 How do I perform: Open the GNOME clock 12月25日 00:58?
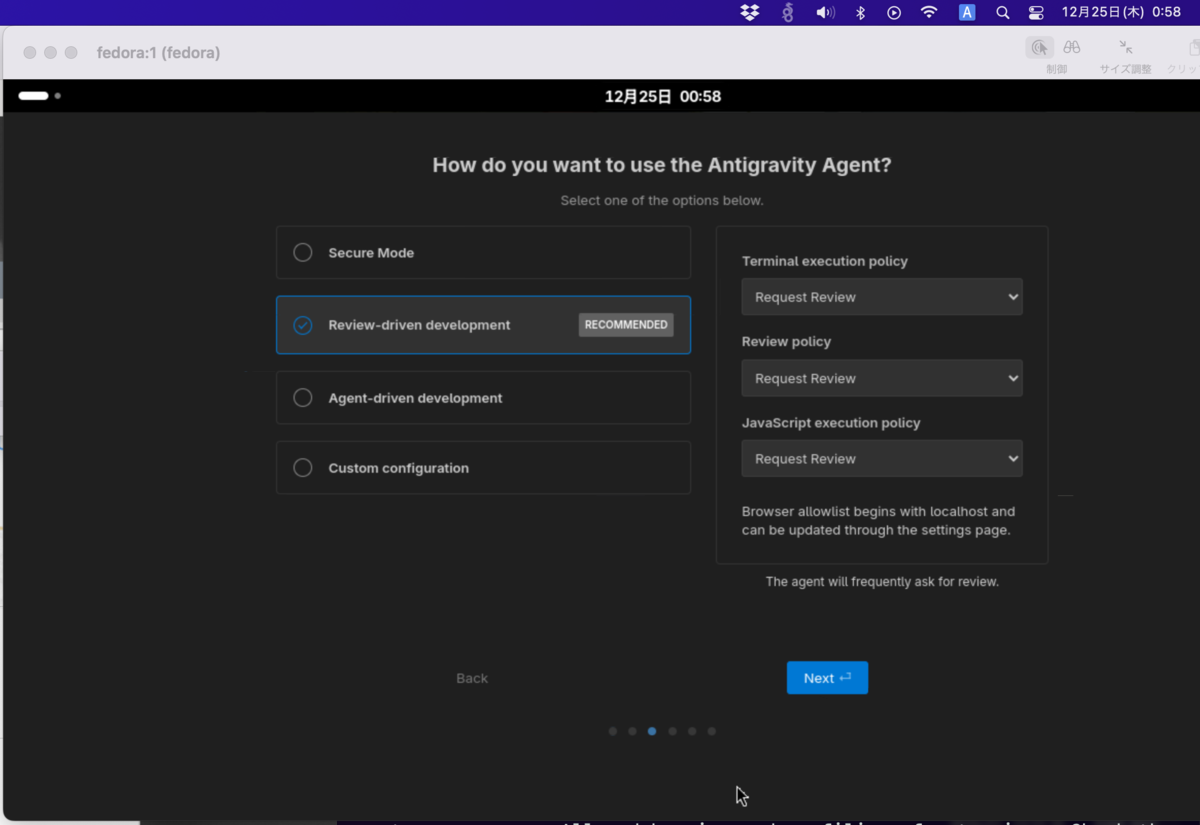(663, 96)
